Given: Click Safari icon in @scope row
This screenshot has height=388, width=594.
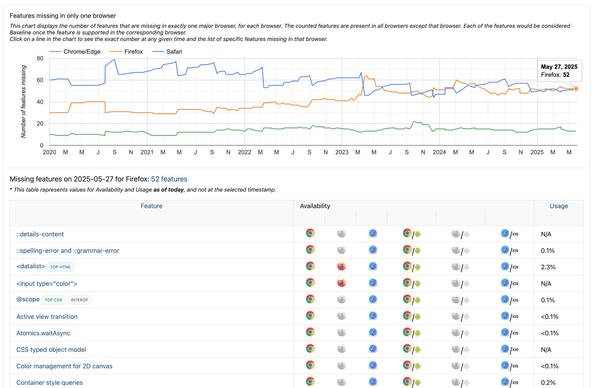Looking at the screenshot, I should (x=373, y=299).
